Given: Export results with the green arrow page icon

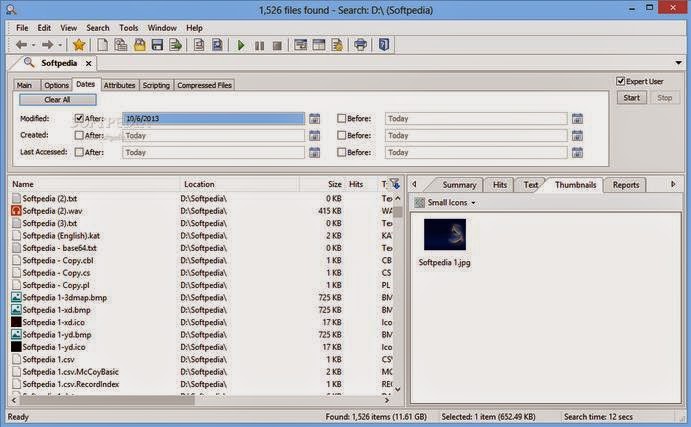Looking at the screenshot, I should coord(175,45).
